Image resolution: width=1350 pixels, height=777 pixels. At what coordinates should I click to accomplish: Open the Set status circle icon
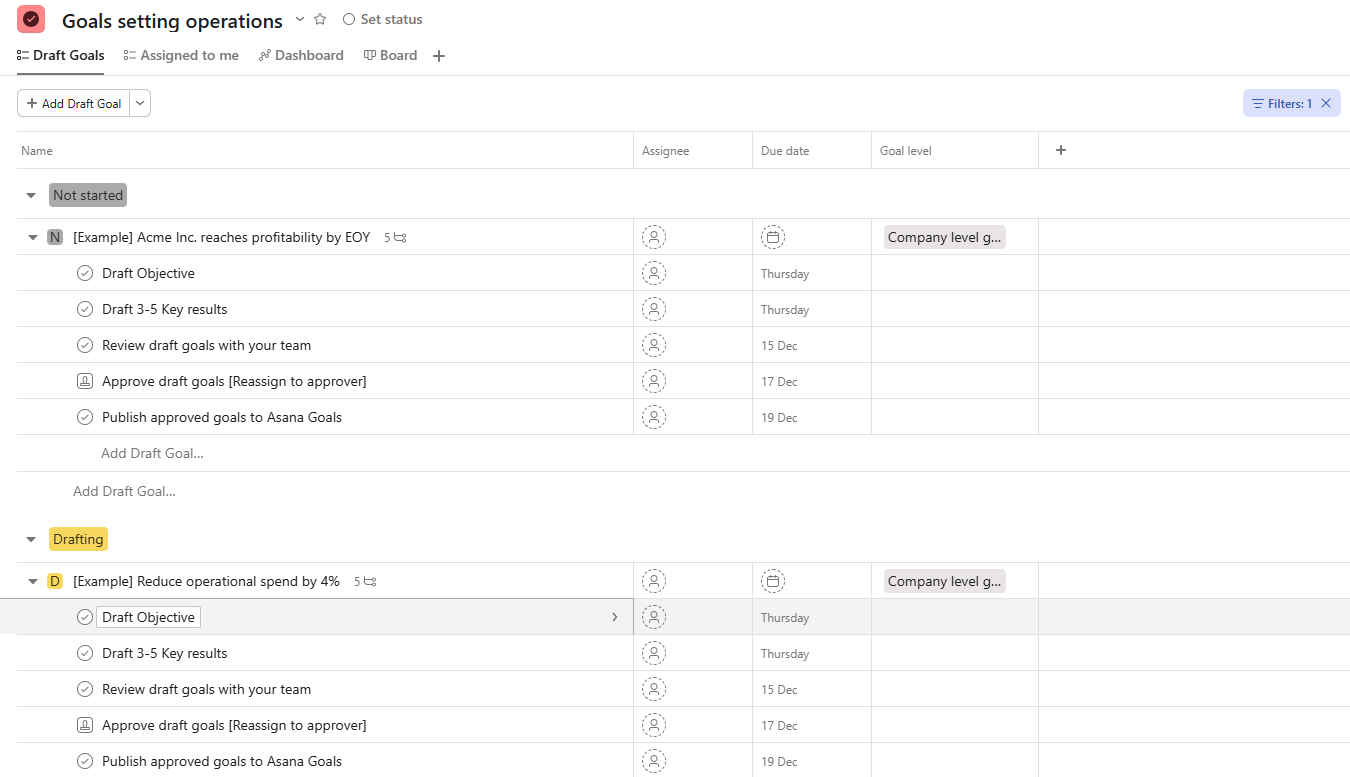tap(348, 19)
